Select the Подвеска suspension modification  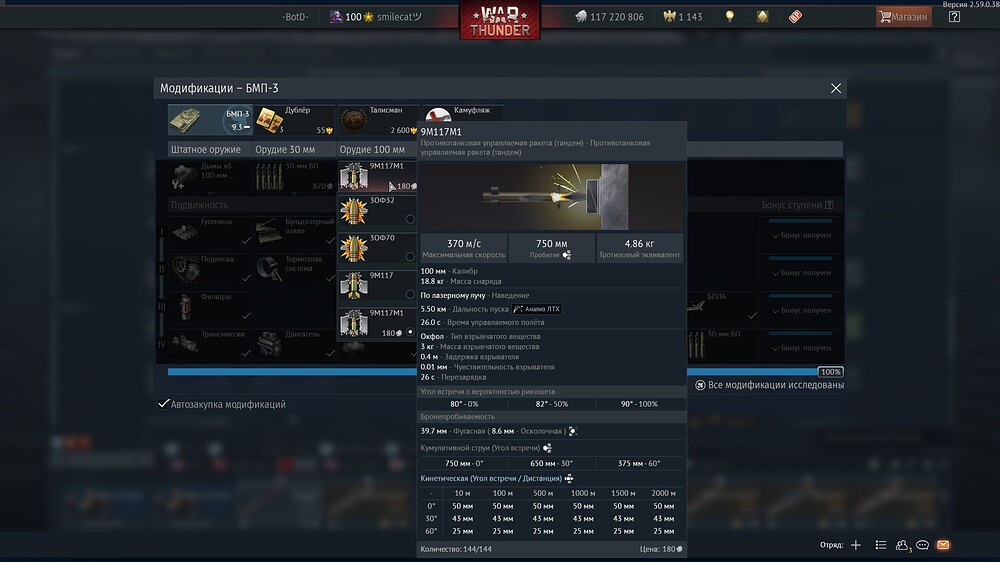point(210,269)
